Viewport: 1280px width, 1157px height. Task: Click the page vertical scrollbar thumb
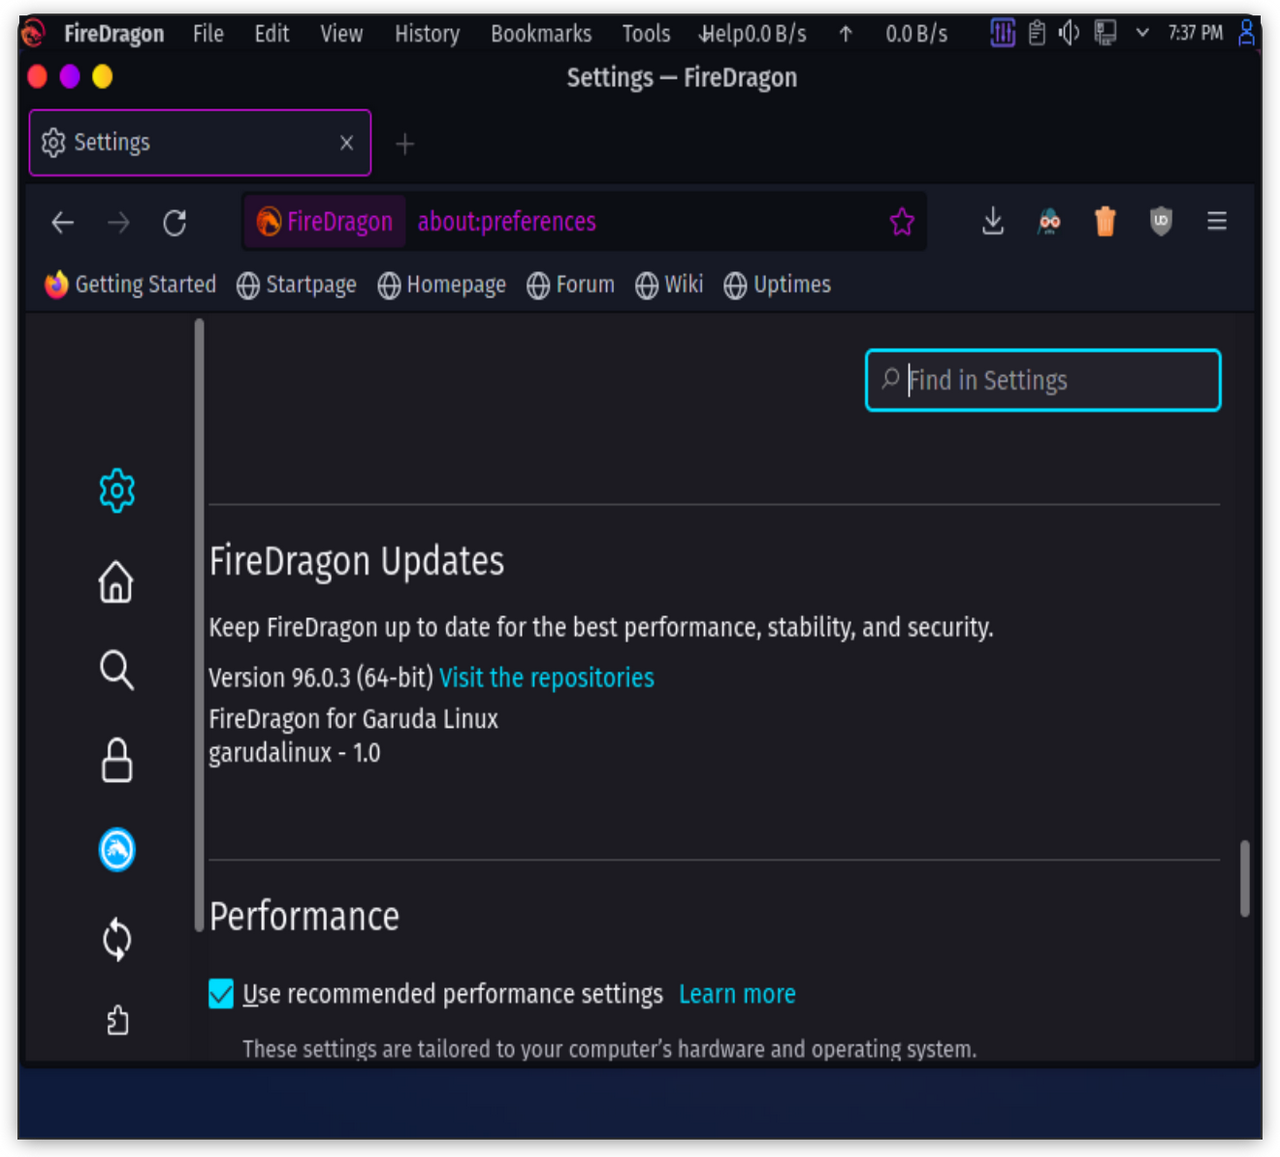coord(1245,878)
